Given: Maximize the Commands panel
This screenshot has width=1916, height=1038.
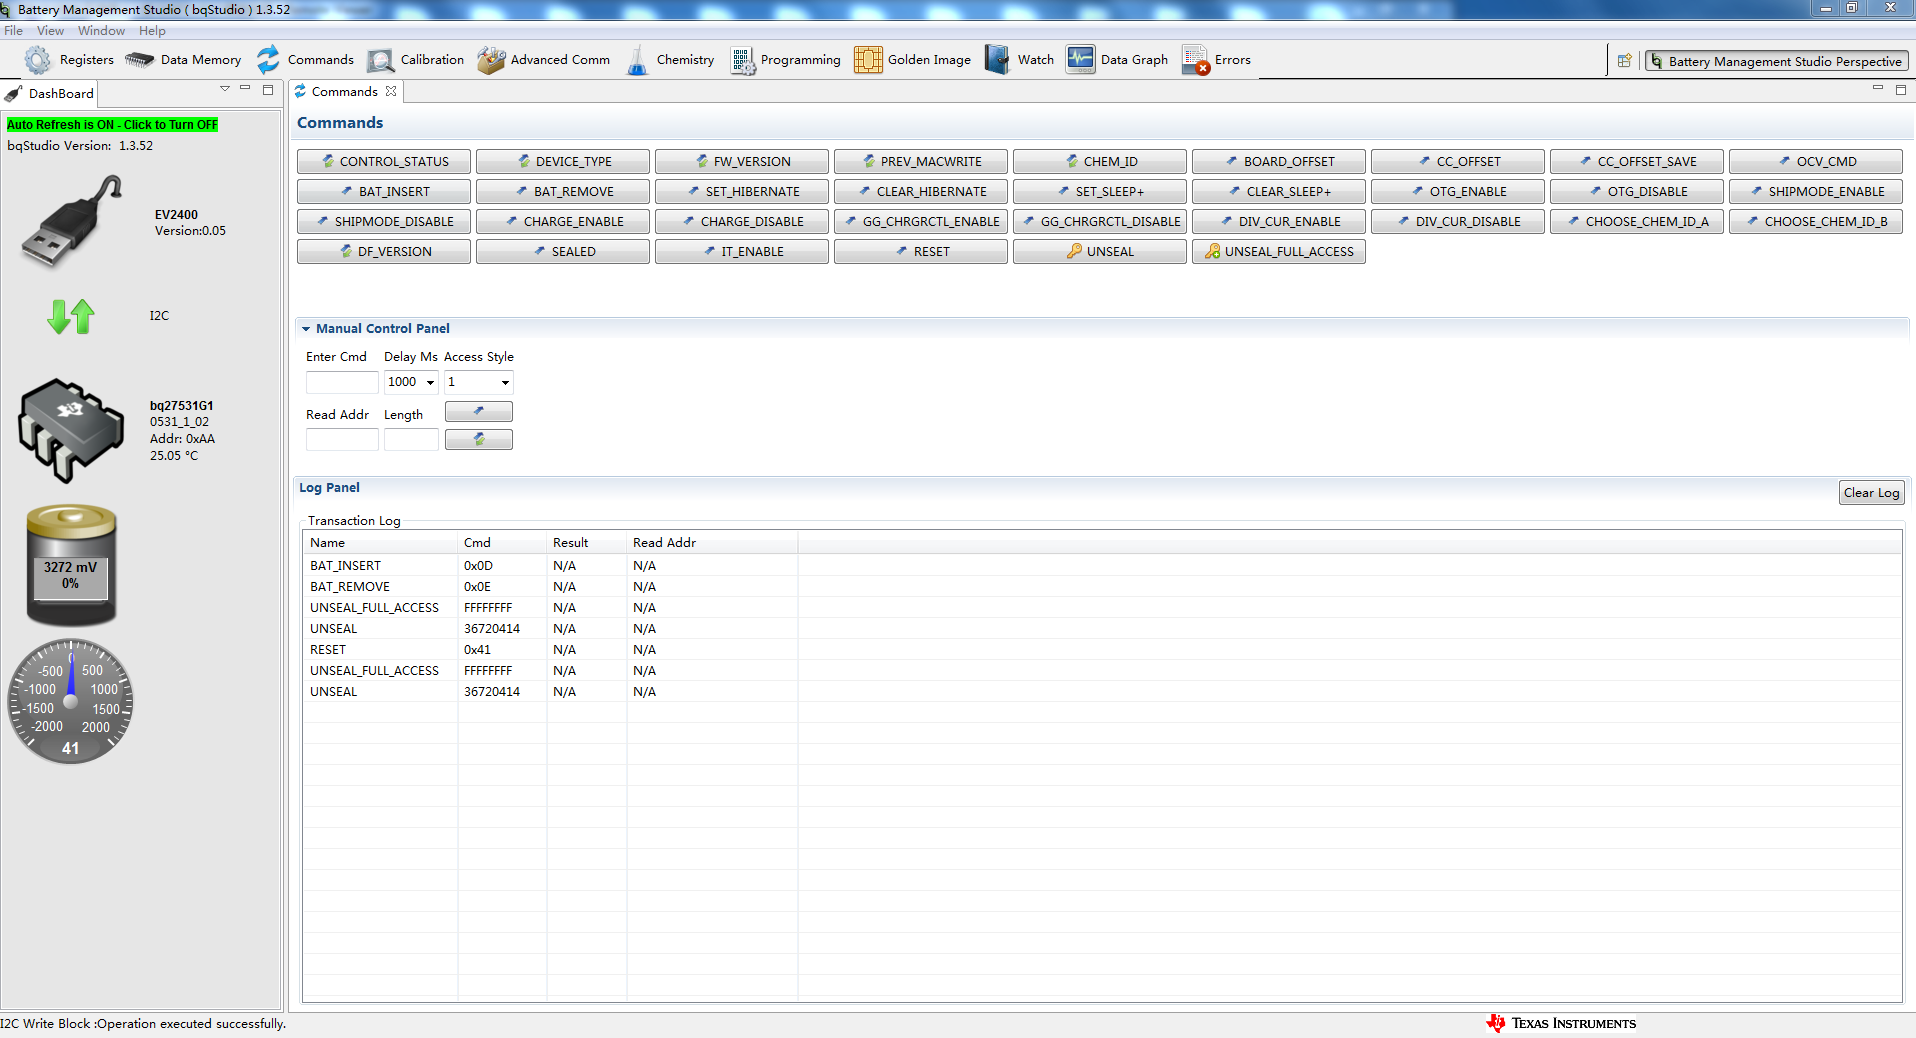Looking at the screenshot, I should click(1901, 89).
